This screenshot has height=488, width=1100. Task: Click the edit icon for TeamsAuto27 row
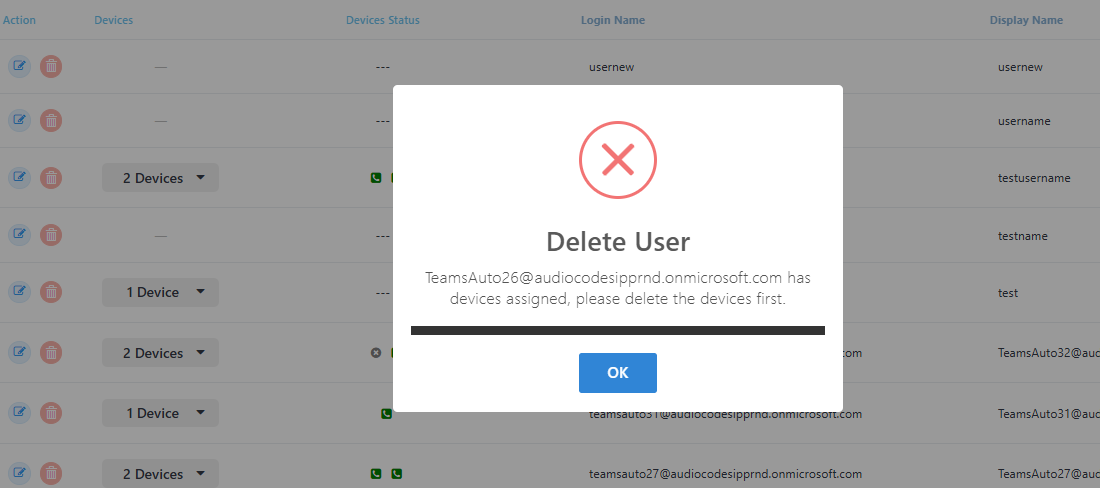pos(19,473)
